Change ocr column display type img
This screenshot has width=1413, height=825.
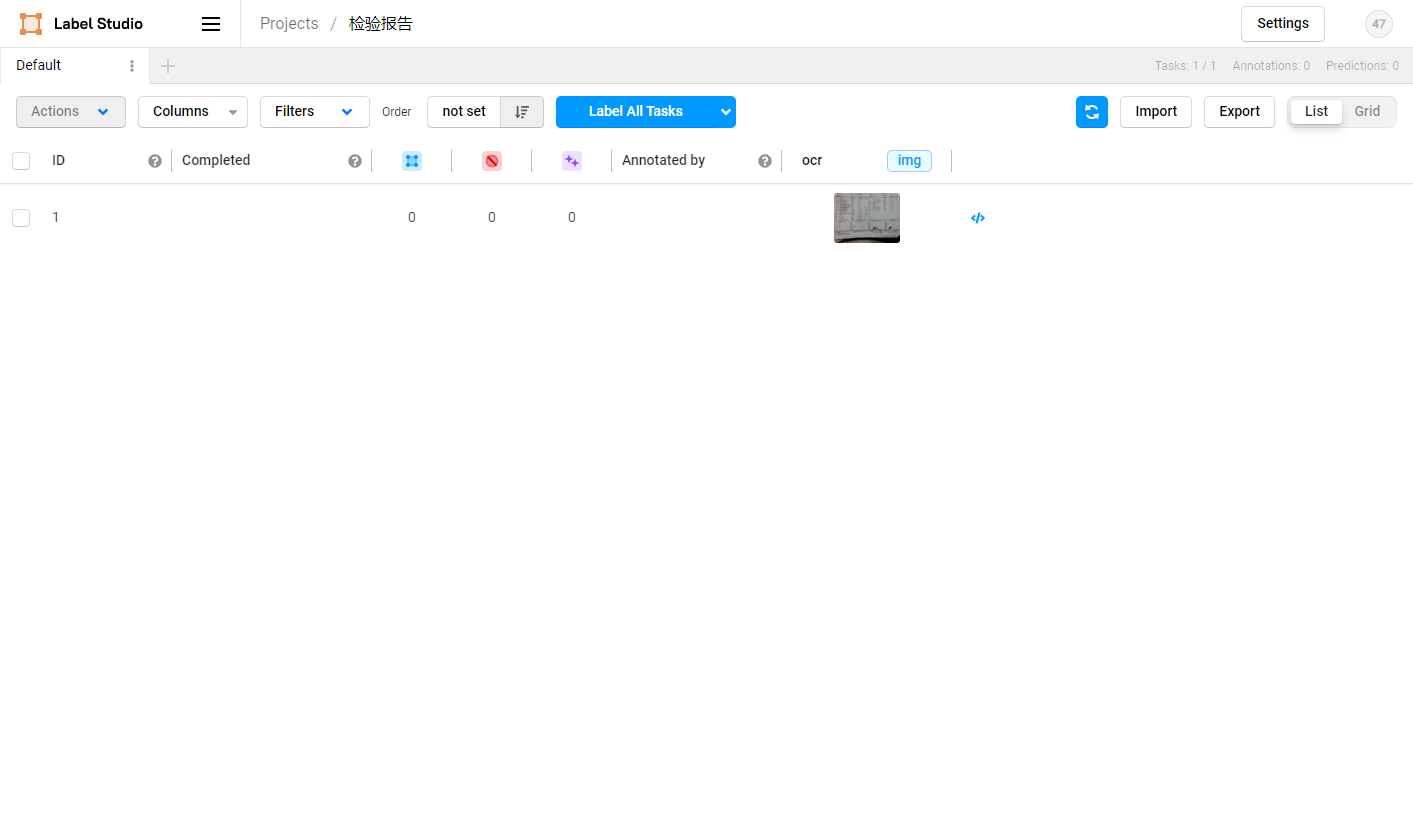909,161
